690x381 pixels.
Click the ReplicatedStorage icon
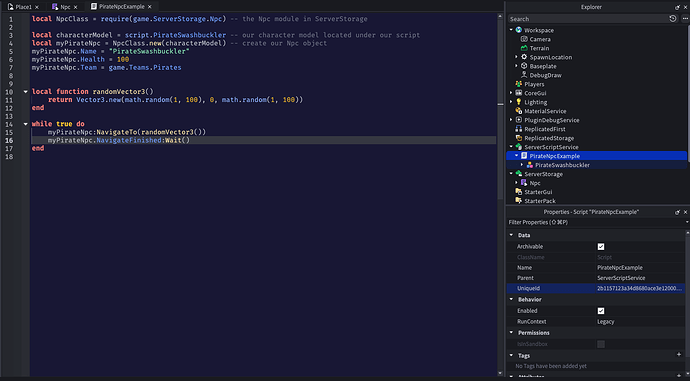[519, 138]
